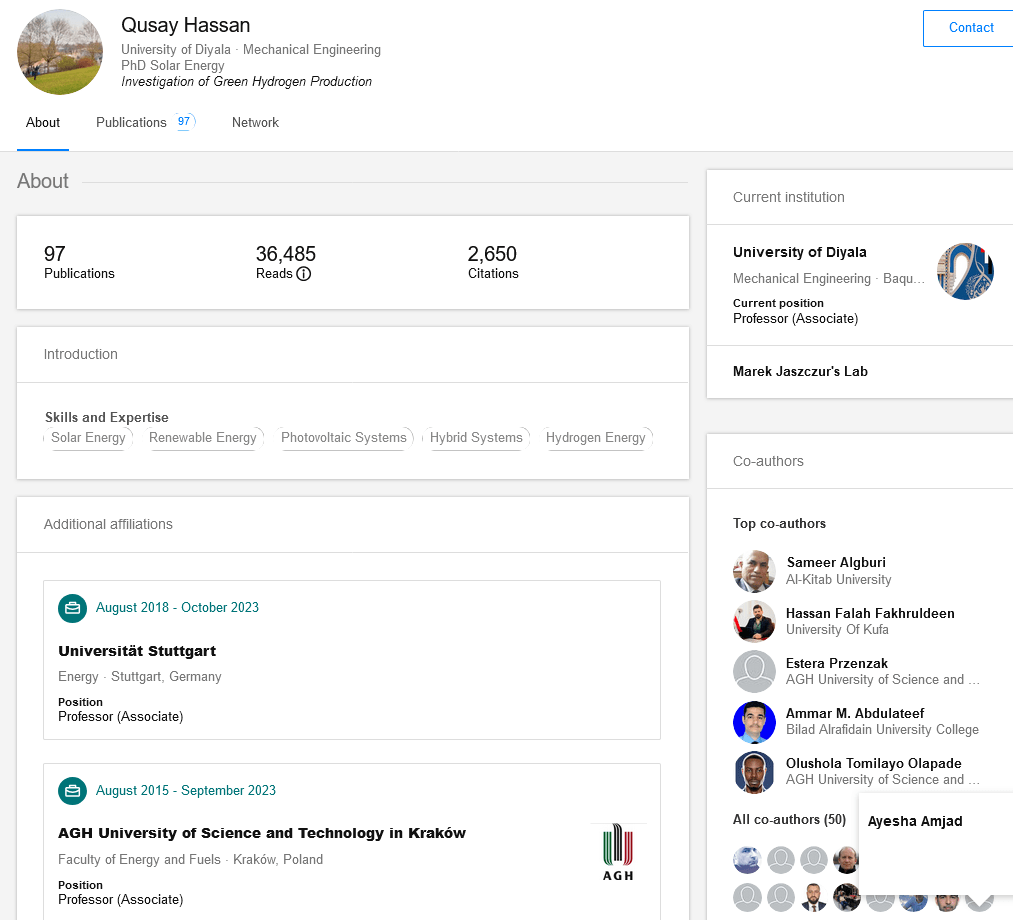Click the Reads info icon
1013x920 pixels.
click(x=304, y=274)
